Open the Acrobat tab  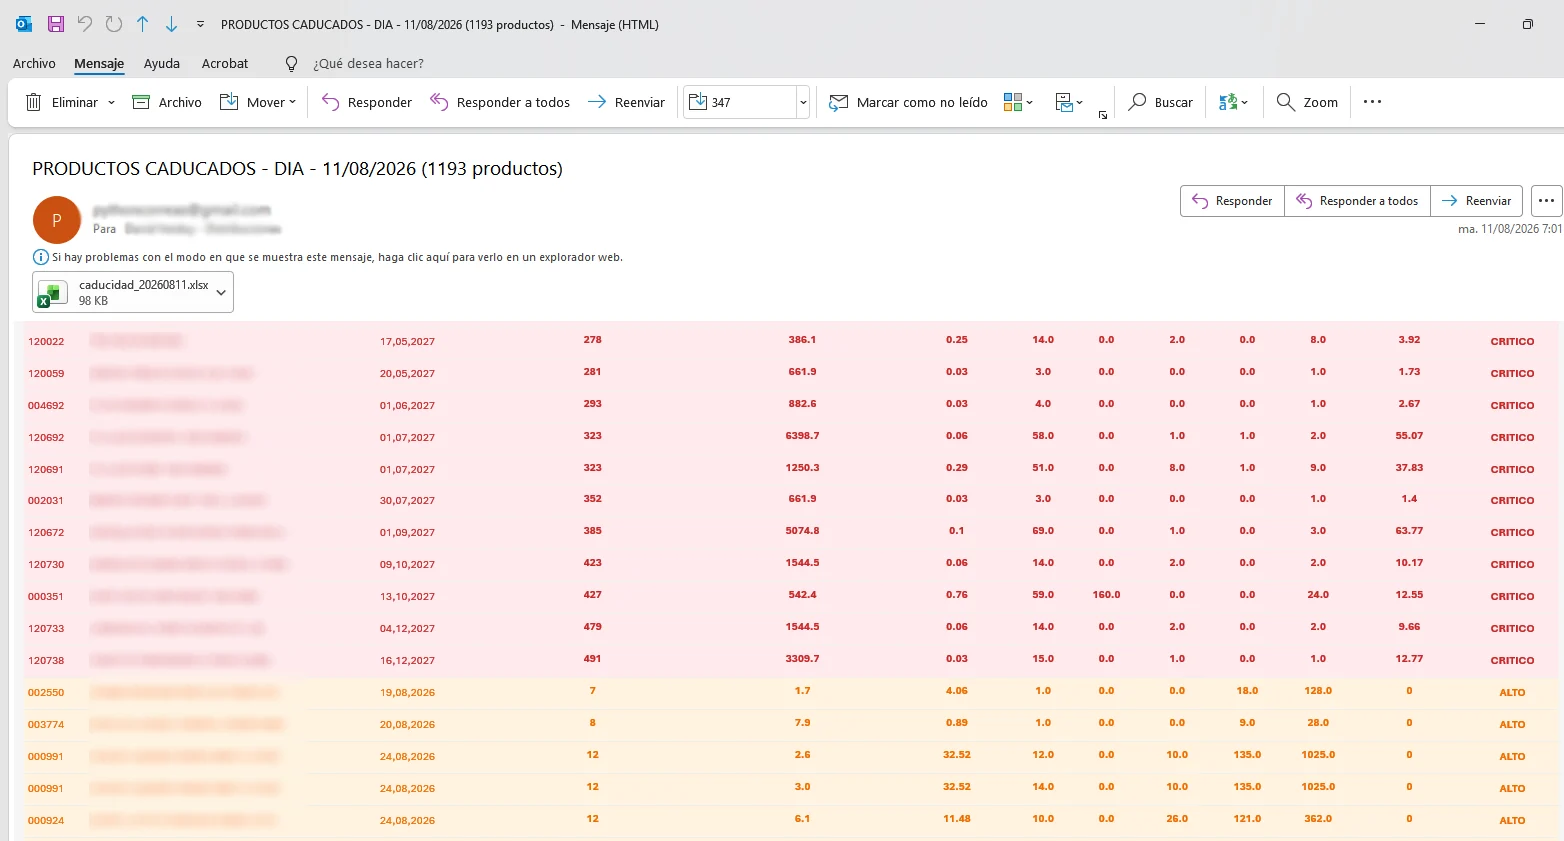[x=225, y=63]
